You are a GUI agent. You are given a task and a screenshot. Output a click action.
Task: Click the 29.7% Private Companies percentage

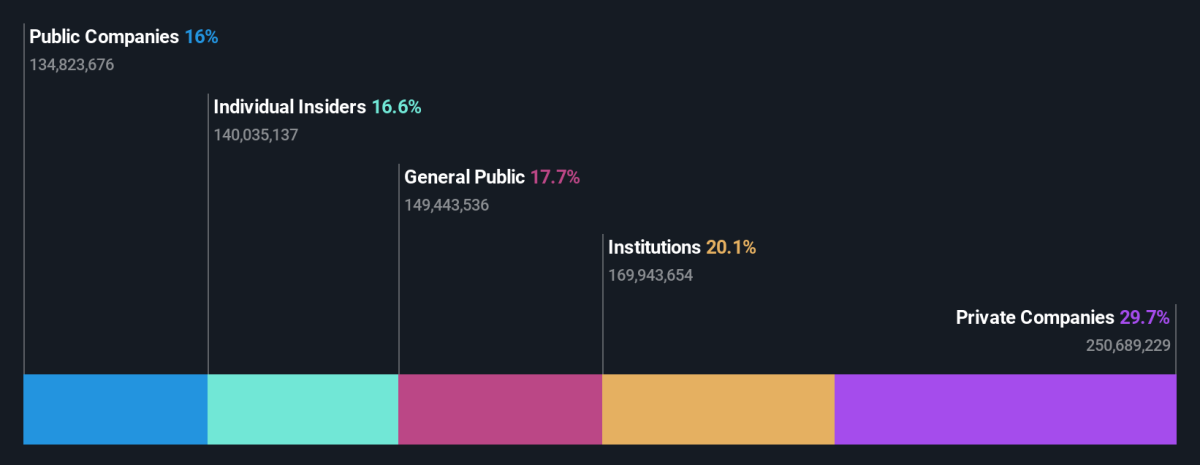point(1145,317)
